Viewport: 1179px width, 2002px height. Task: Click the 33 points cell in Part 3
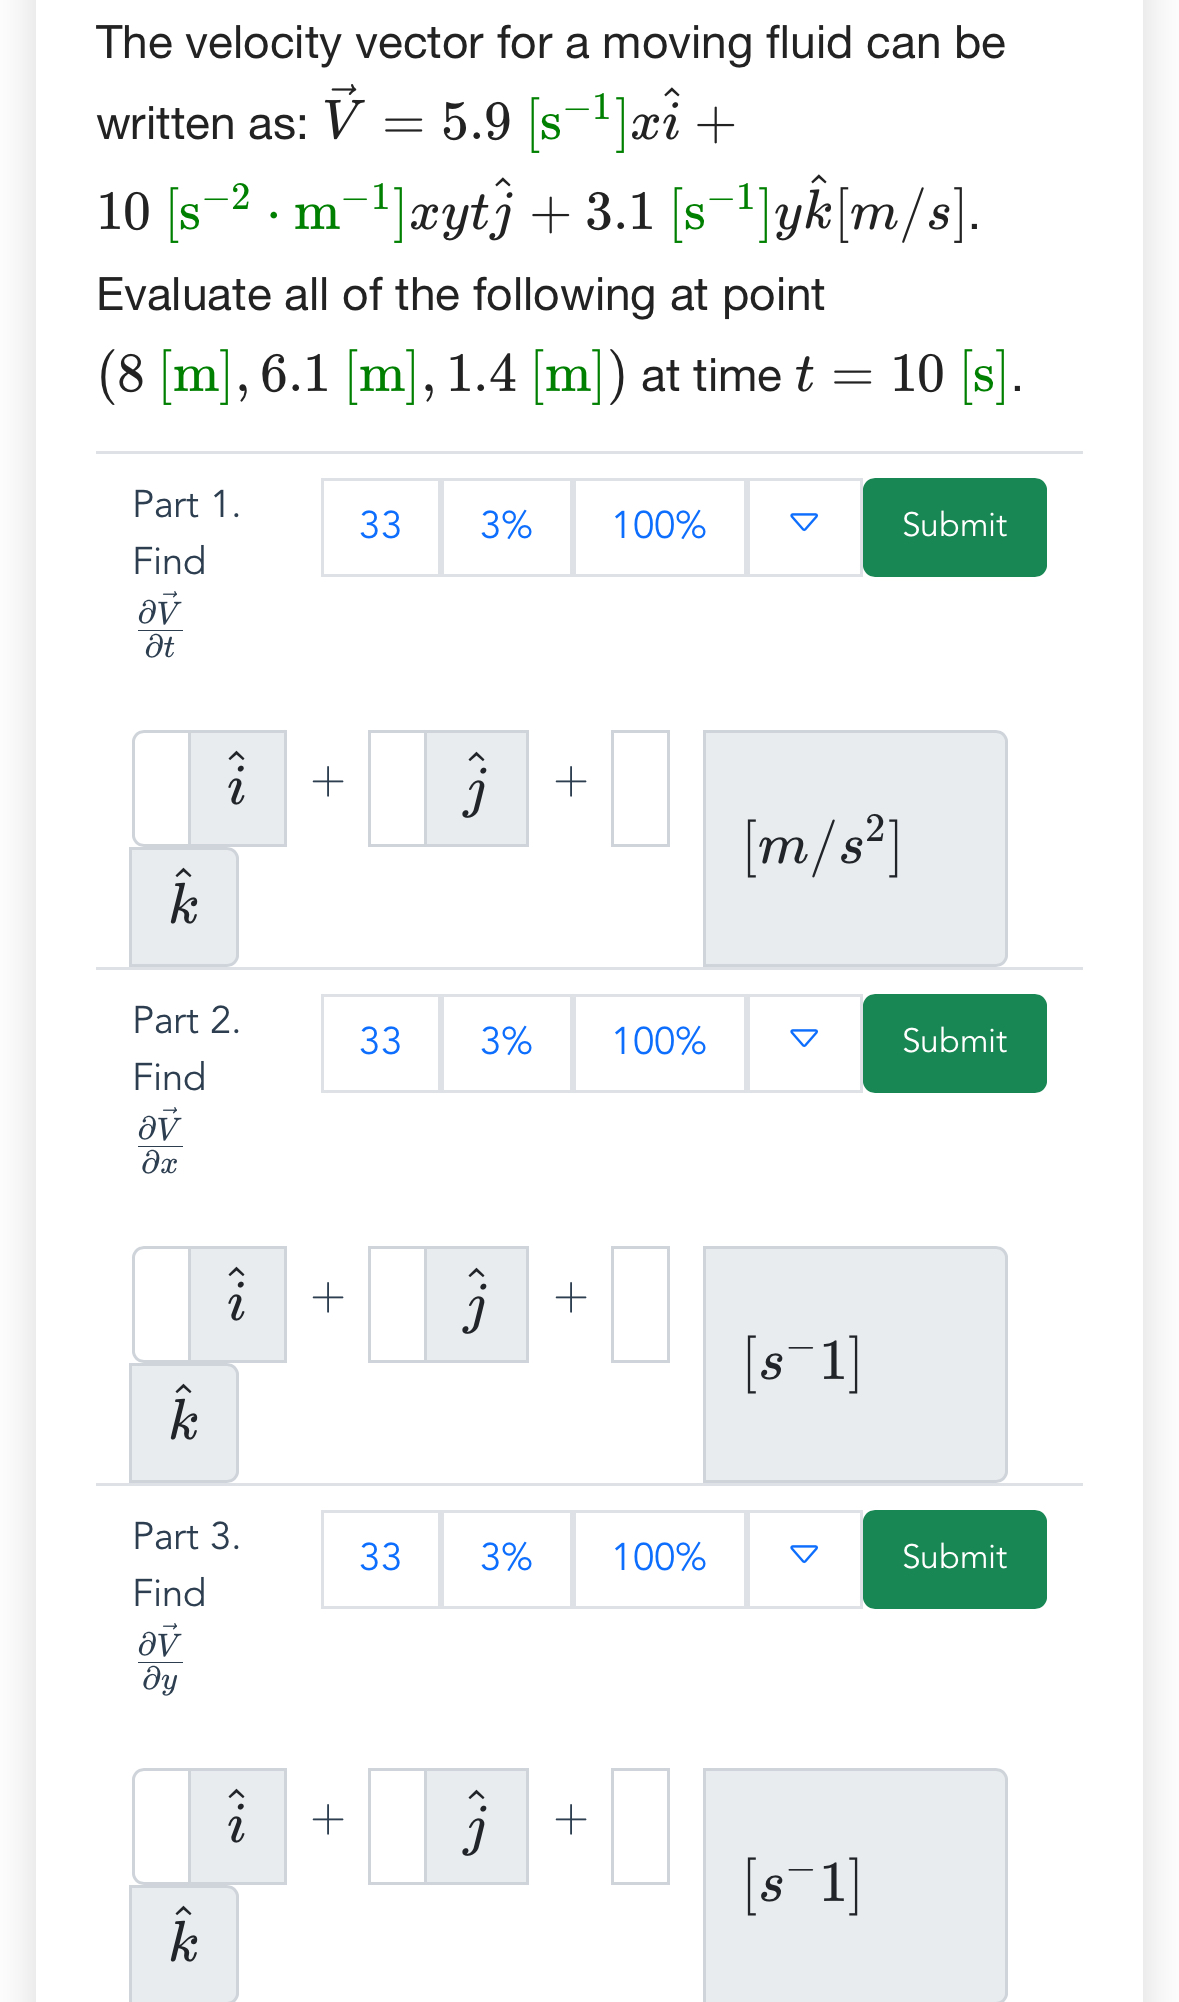380,1559
